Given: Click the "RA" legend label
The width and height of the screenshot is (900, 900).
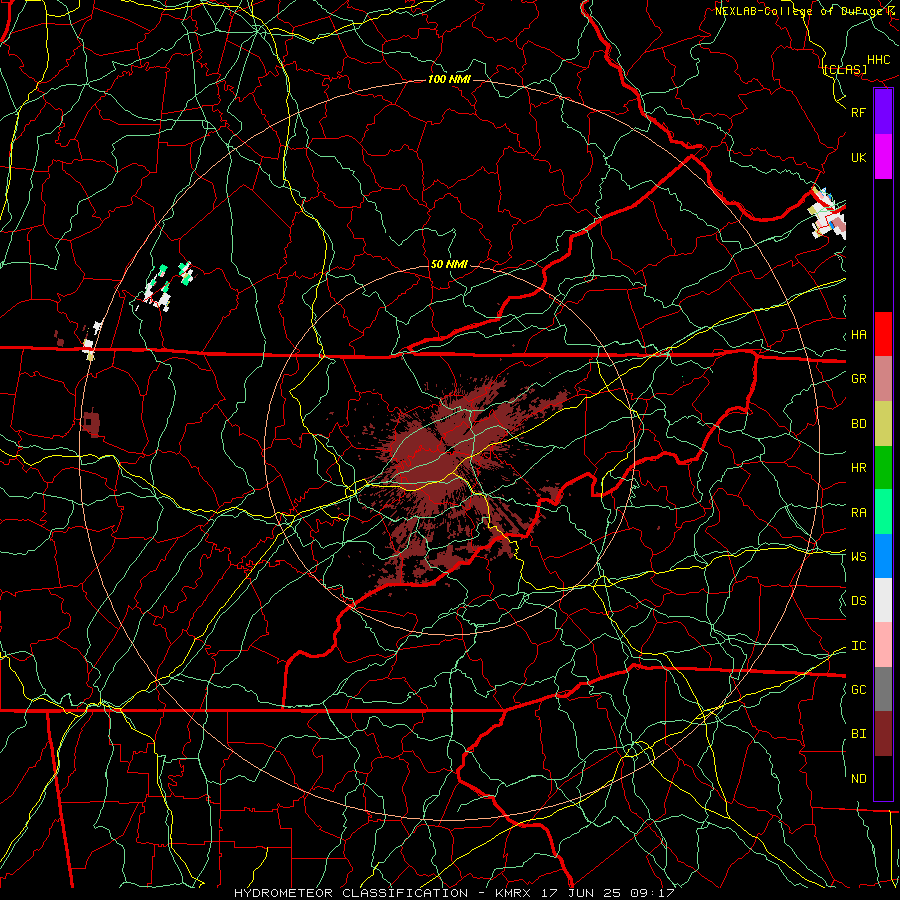Looking at the screenshot, I should [858, 513].
